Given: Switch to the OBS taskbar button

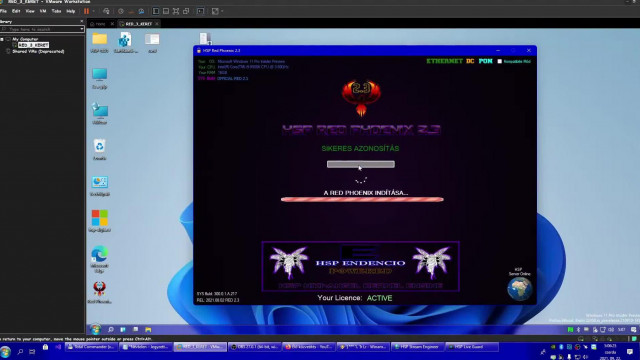Looking at the screenshot, I should point(255,347).
